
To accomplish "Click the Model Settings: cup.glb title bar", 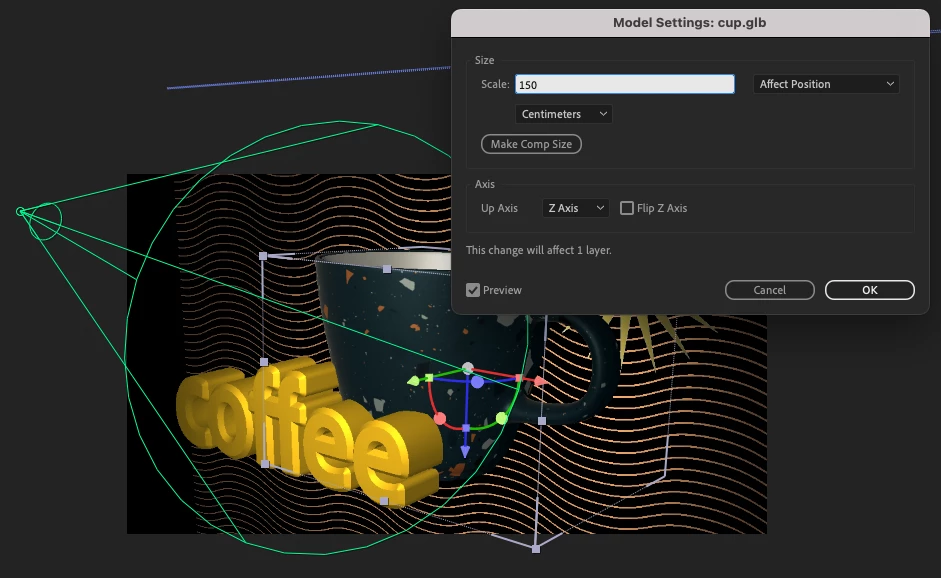I will click(x=690, y=23).
